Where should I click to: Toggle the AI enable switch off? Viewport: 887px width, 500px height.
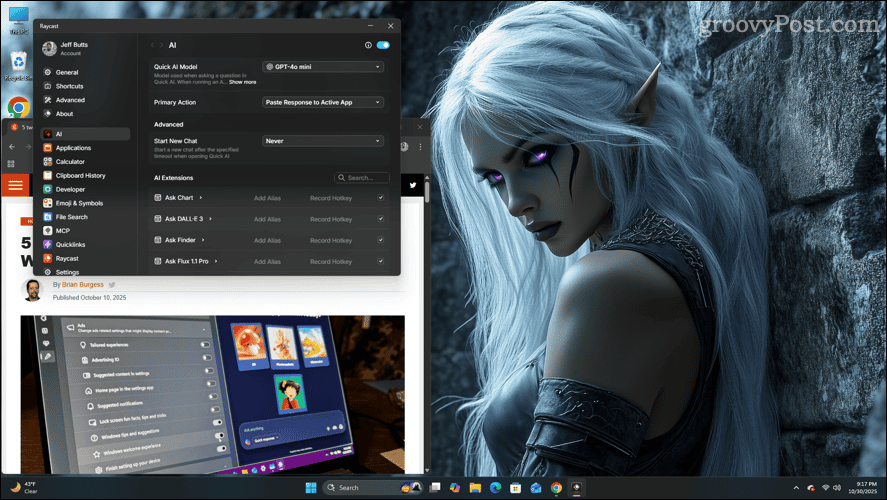[383, 45]
